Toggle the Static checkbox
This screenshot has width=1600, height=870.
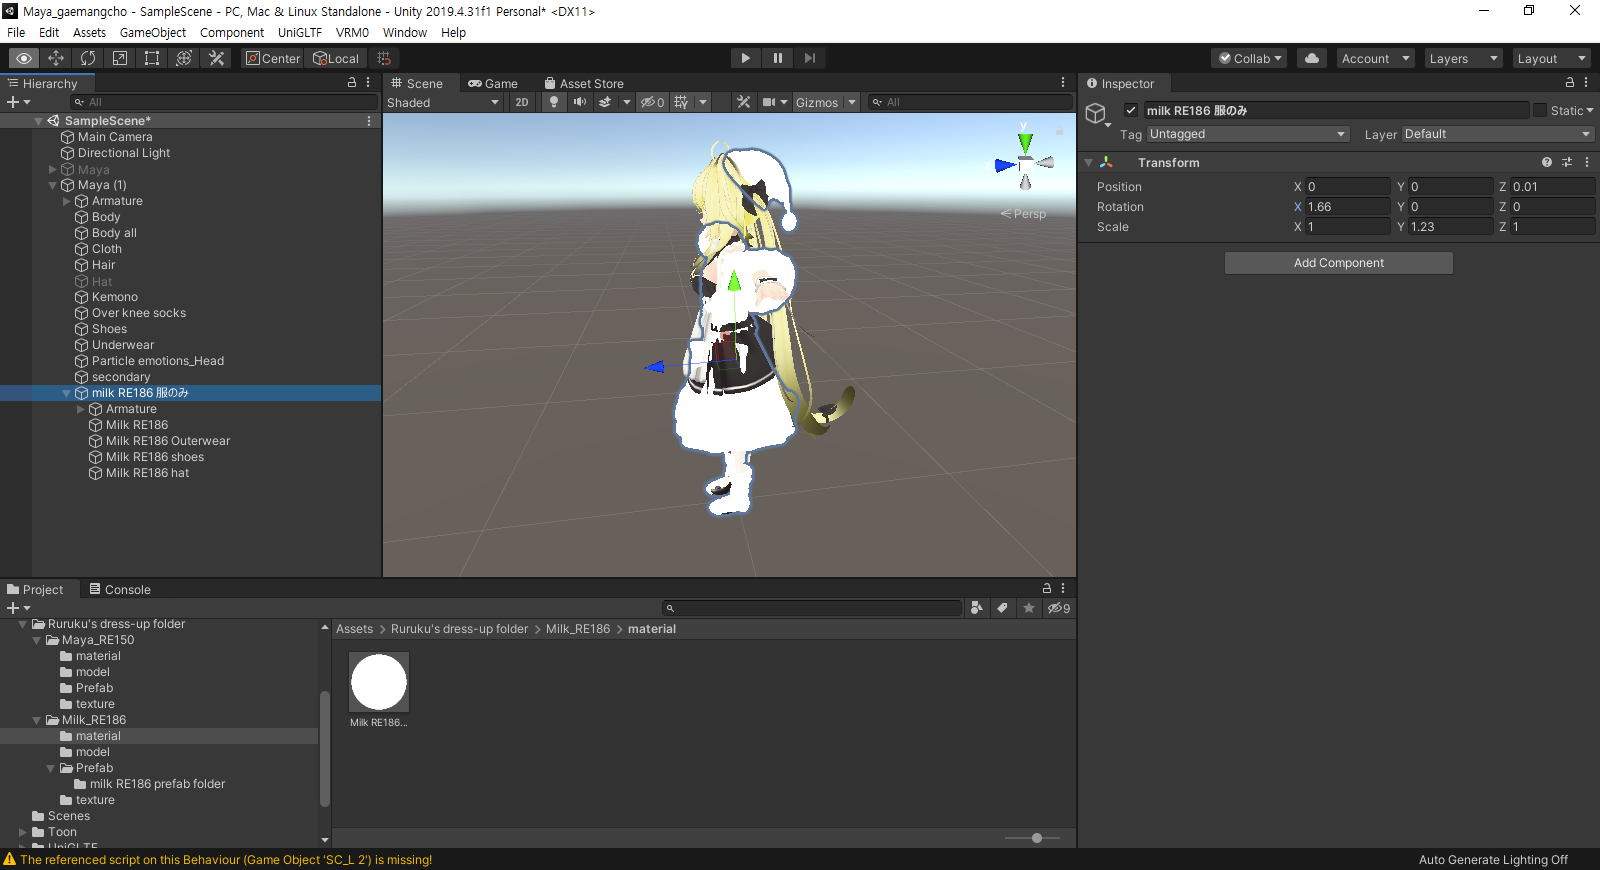(1540, 110)
